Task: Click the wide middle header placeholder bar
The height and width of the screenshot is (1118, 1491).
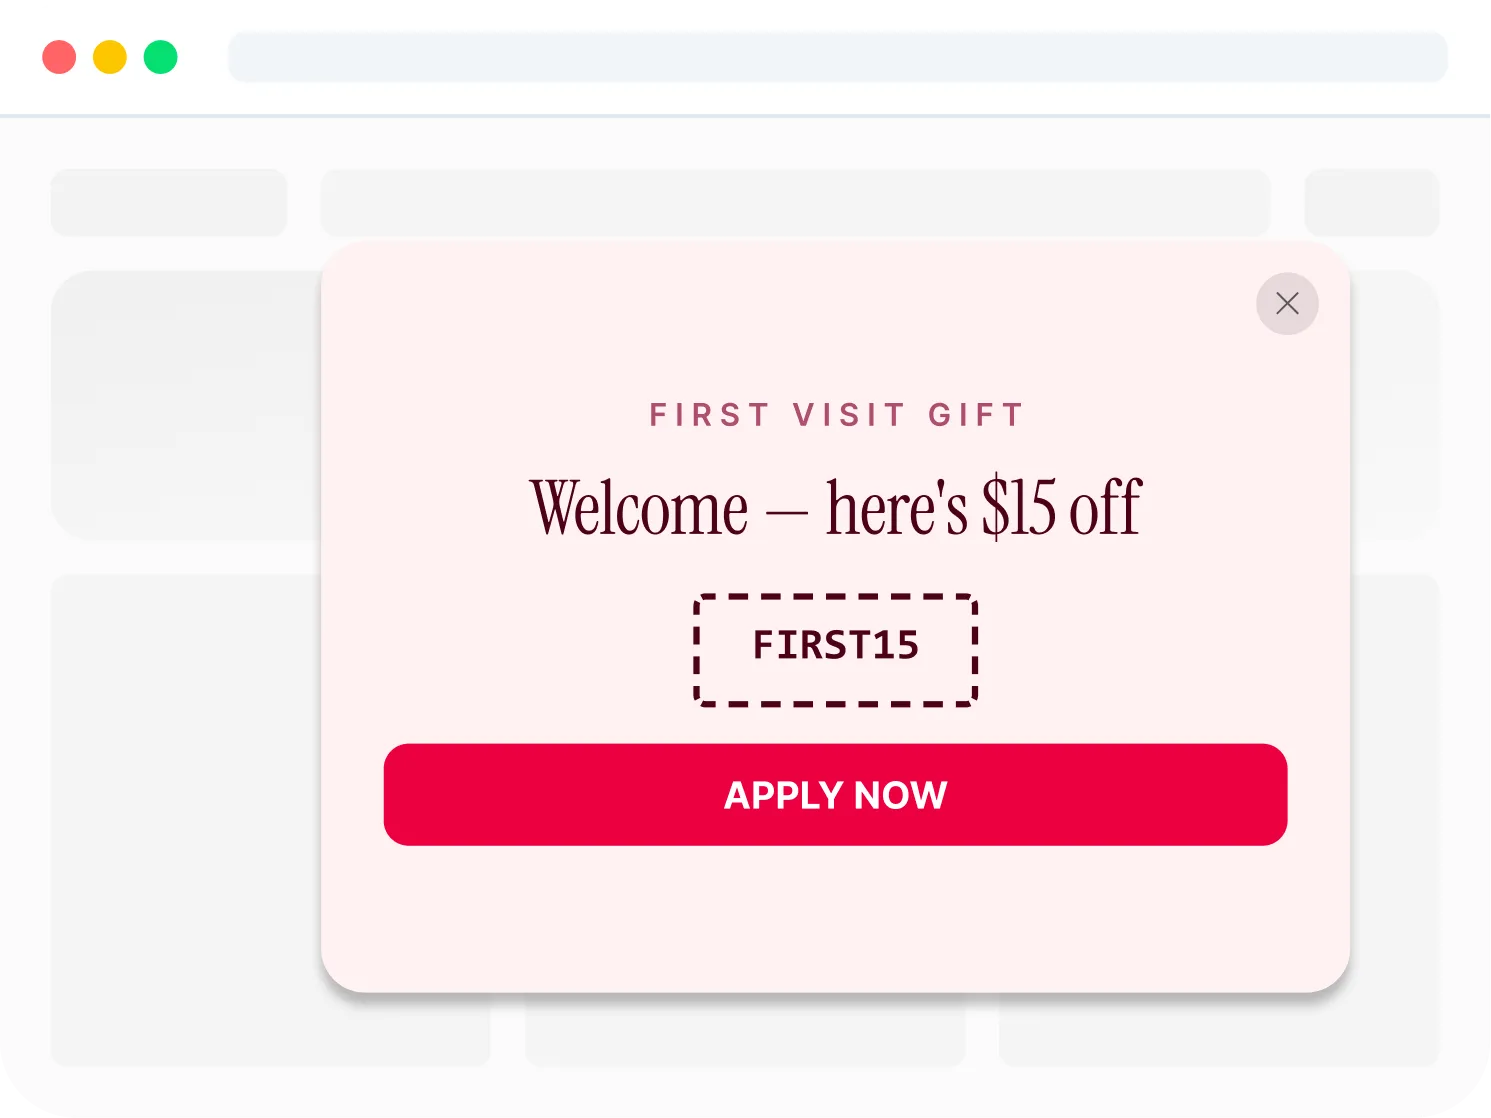Action: tap(796, 203)
